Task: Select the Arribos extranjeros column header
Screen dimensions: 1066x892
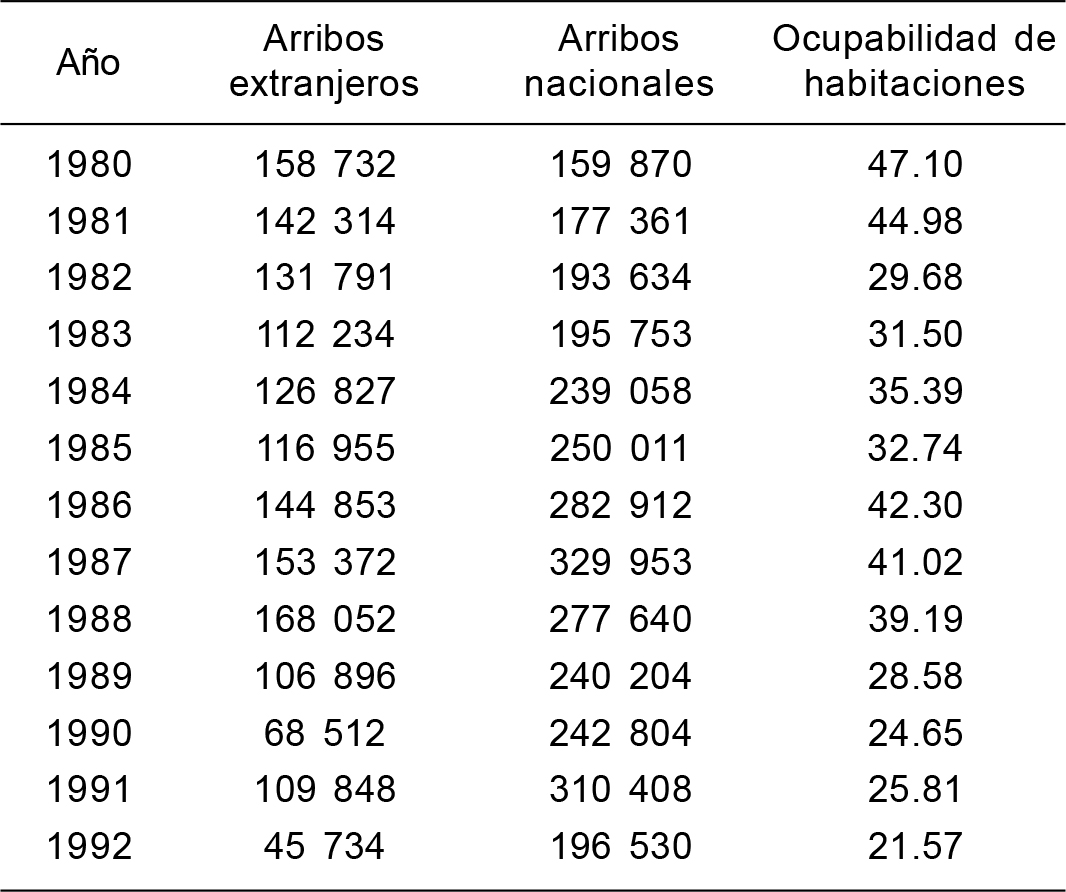Action: (x=324, y=62)
